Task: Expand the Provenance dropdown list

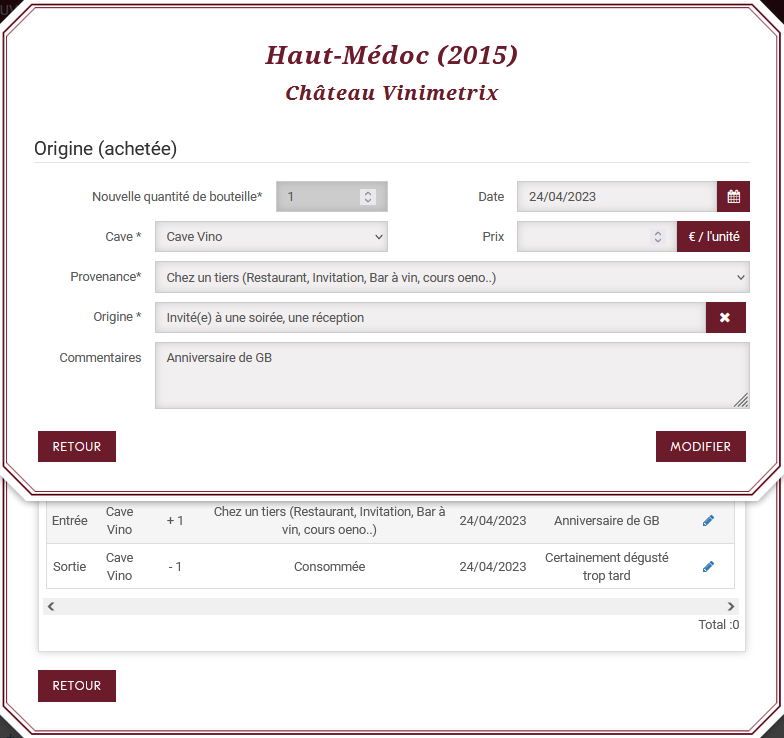Action: click(x=452, y=277)
